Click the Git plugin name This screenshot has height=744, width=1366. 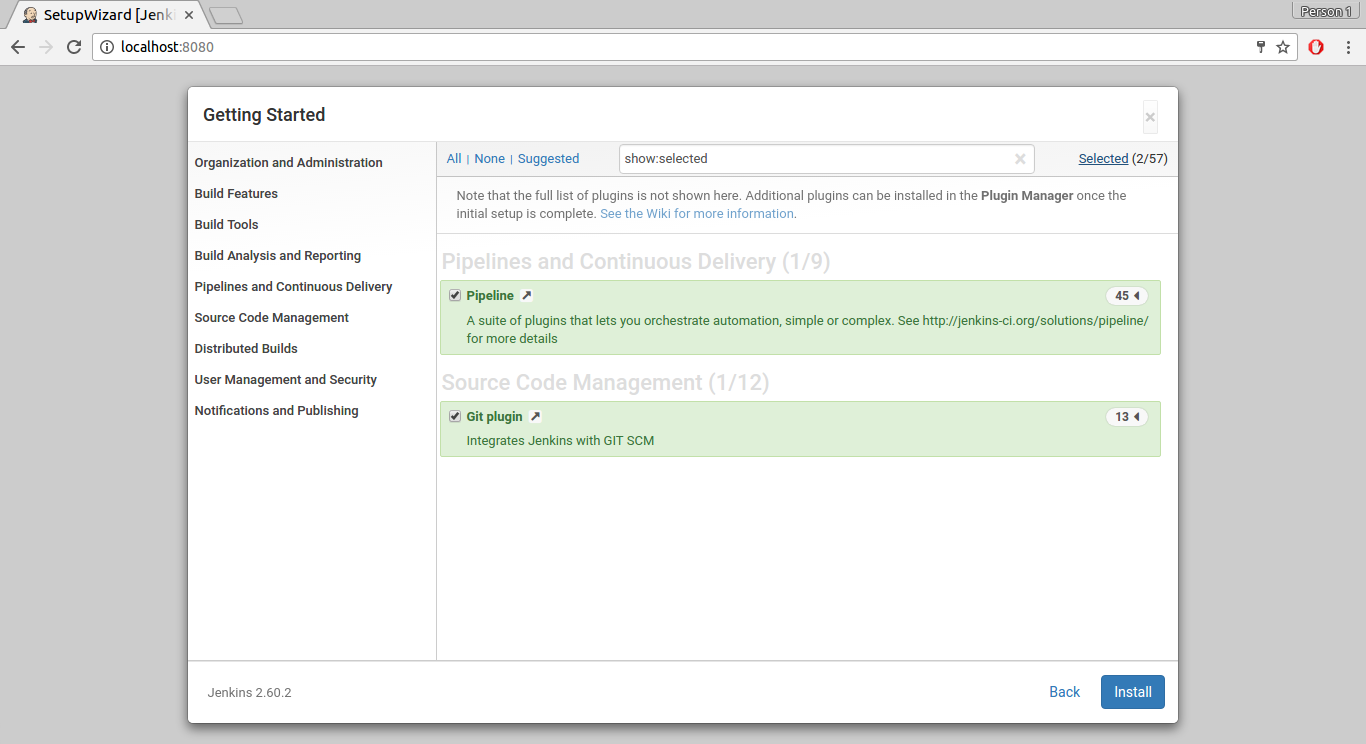[494, 417]
